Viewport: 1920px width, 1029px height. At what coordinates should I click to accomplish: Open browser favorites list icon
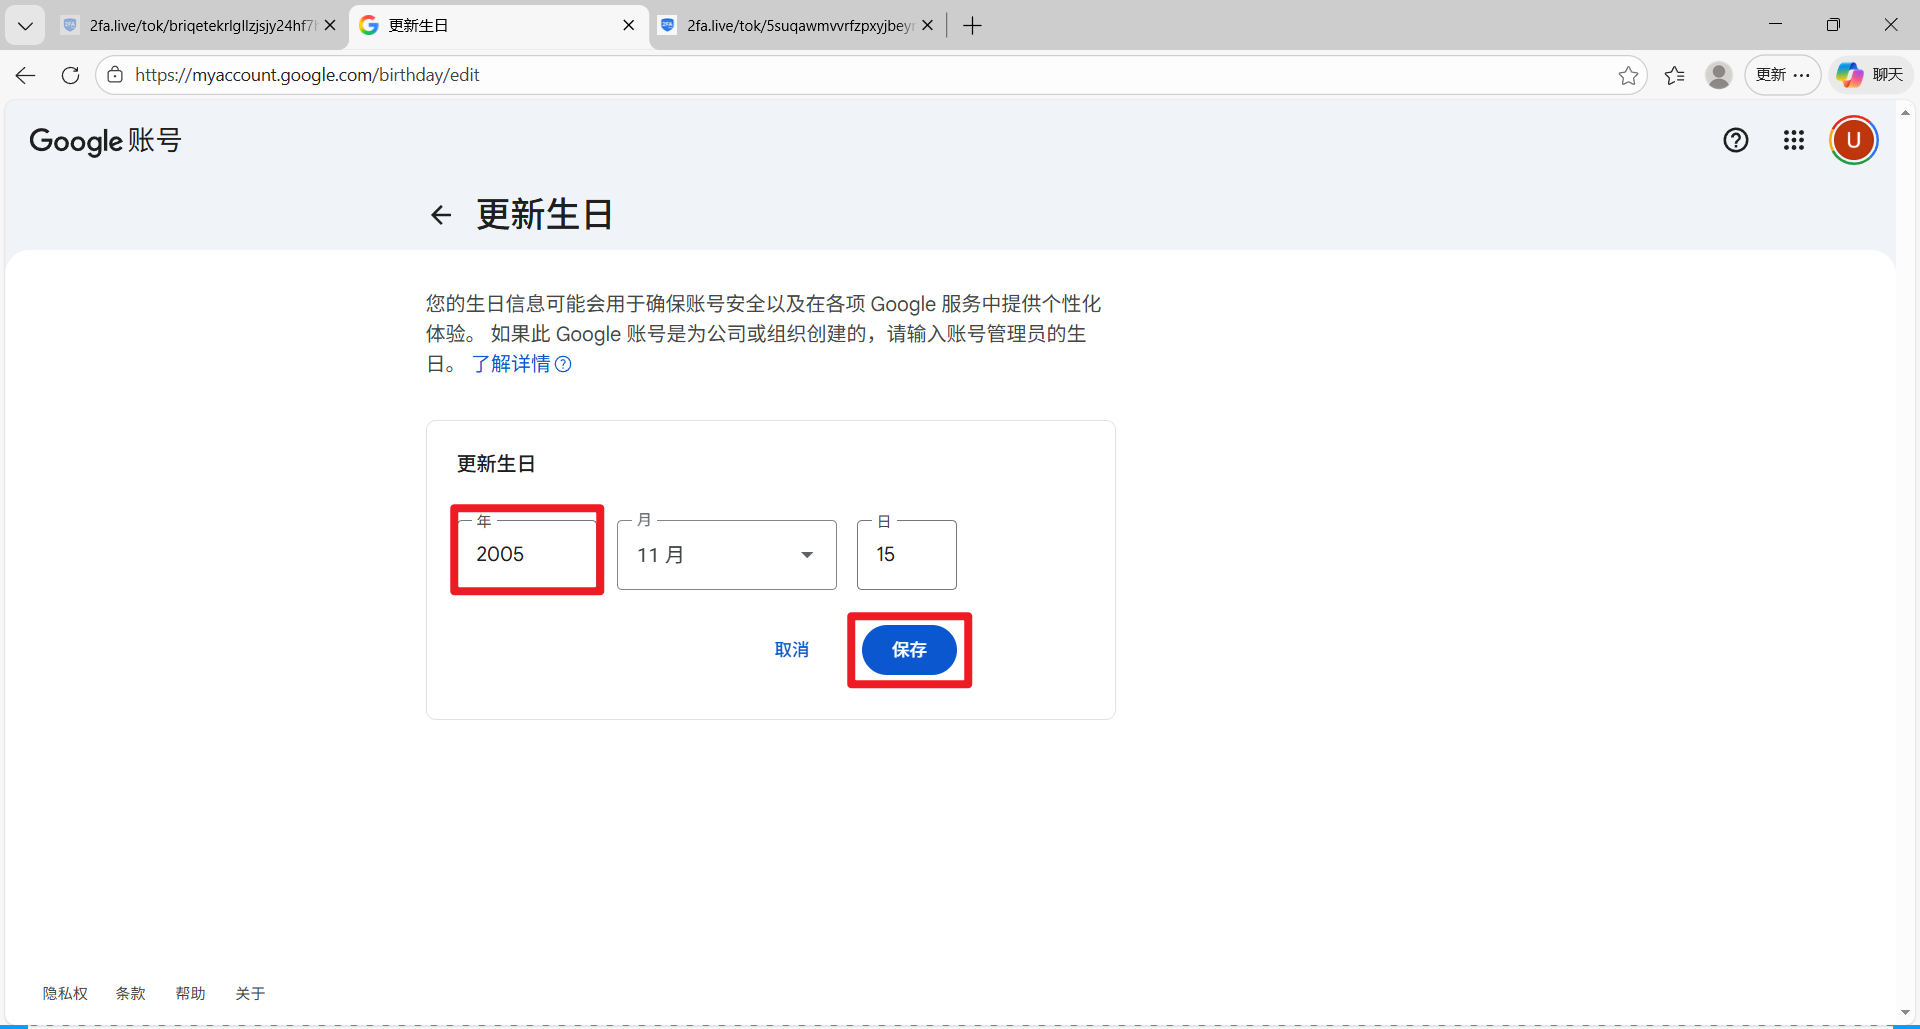point(1675,76)
